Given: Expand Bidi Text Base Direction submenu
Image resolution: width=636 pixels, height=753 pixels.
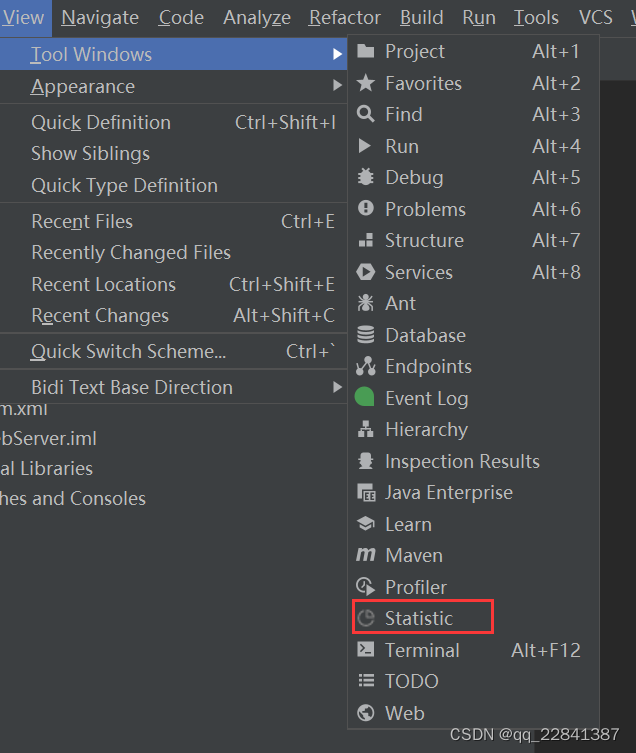Looking at the screenshot, I should 338,387.
